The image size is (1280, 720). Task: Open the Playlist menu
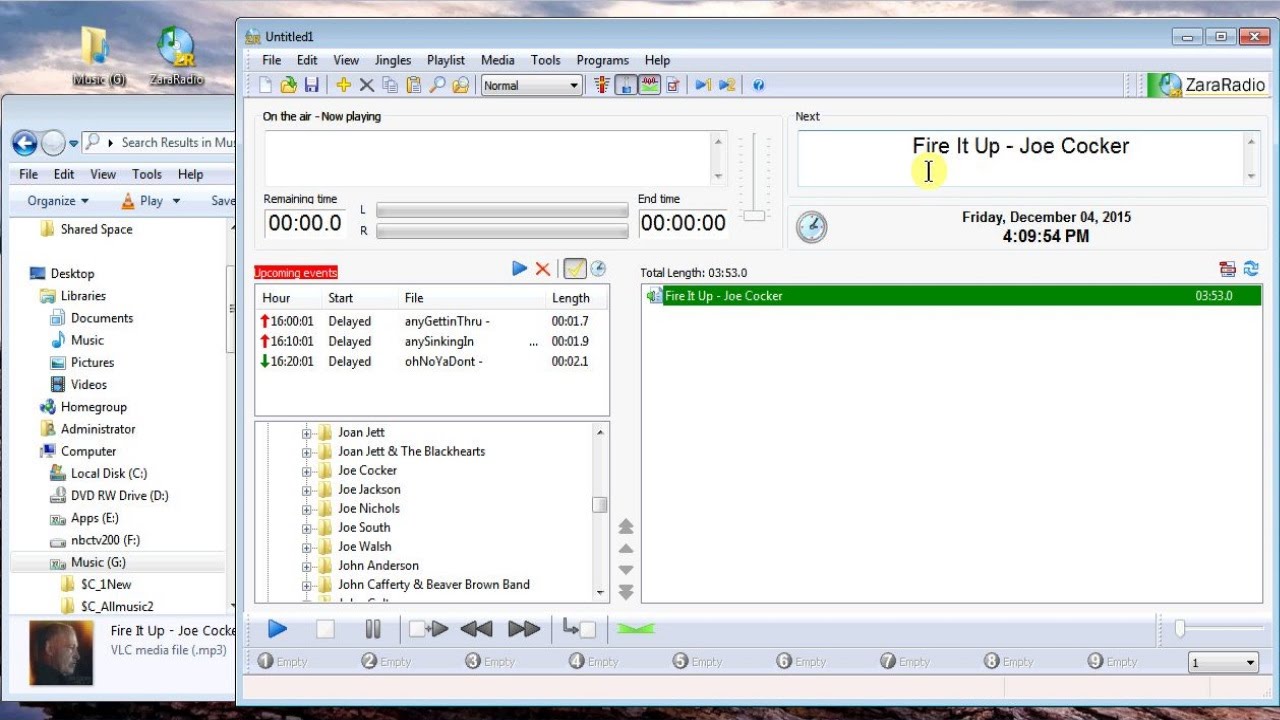point(446,60)
